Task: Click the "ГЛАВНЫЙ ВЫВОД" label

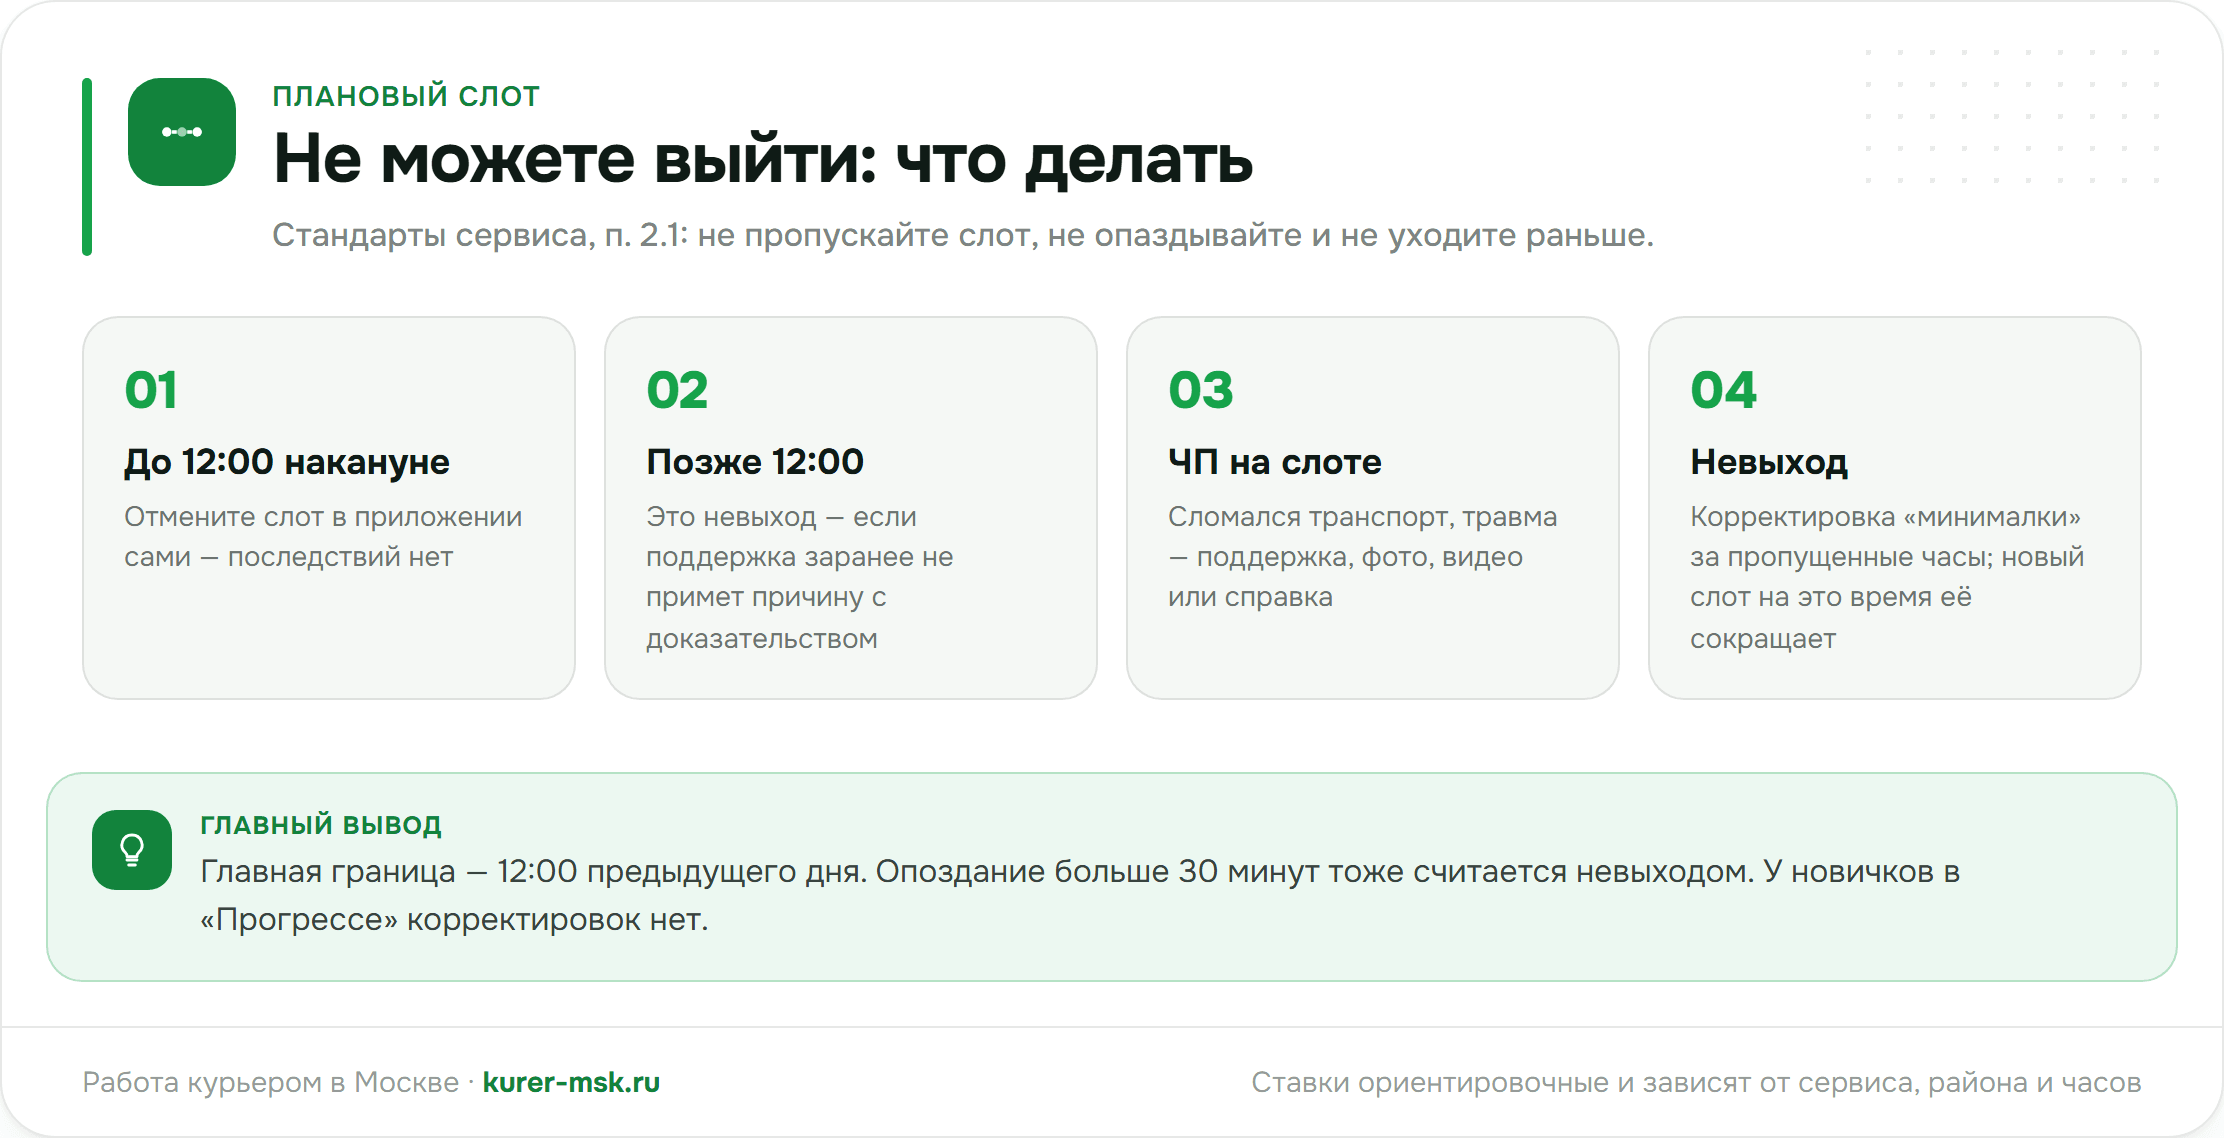Action: pos(321,825)
